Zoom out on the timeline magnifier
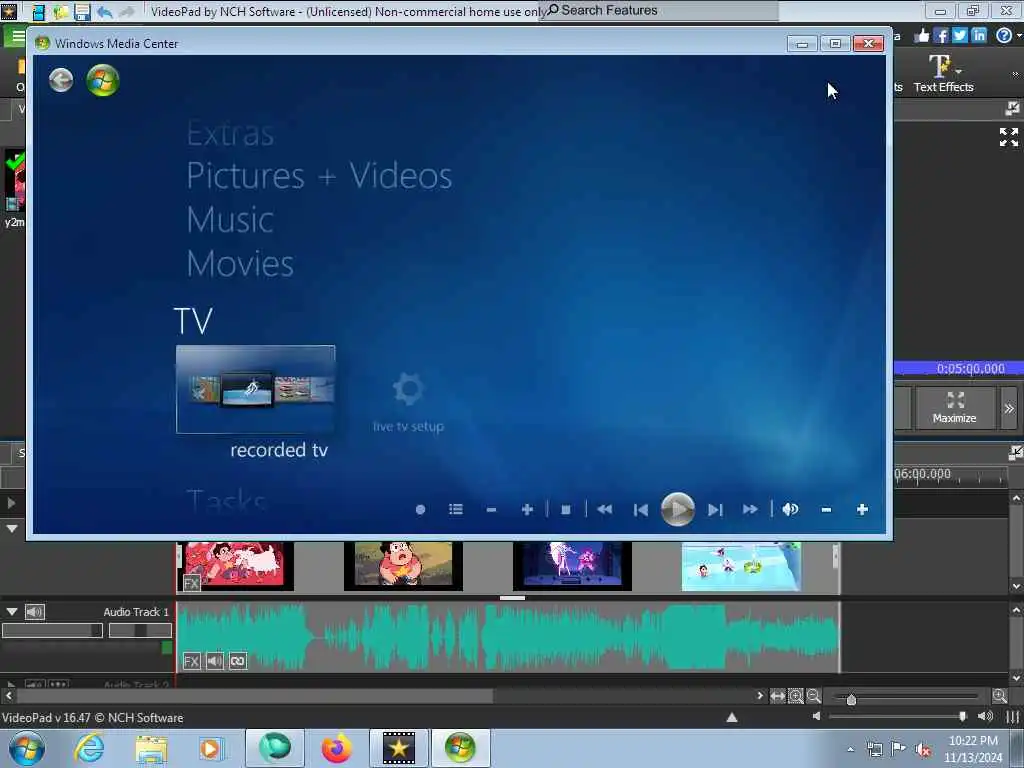 click(814, 697)
